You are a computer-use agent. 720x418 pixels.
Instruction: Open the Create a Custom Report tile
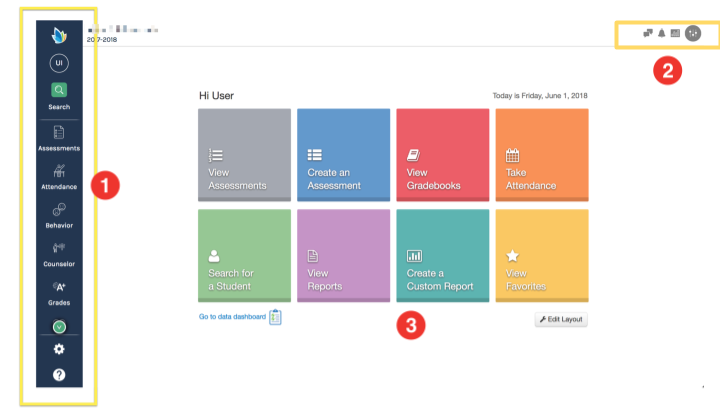[x=440, y=255]
